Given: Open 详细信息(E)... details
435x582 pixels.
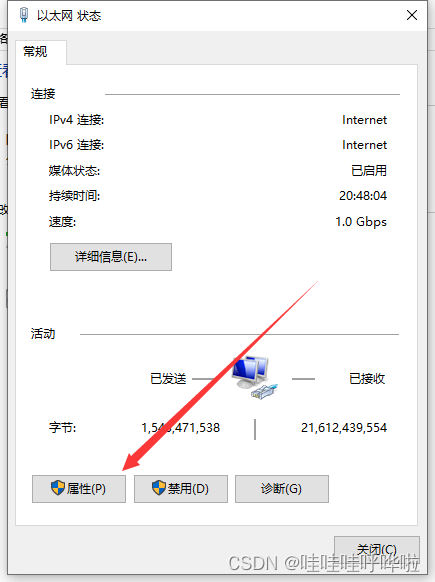Looking at the screenshot, I should 111,257.
